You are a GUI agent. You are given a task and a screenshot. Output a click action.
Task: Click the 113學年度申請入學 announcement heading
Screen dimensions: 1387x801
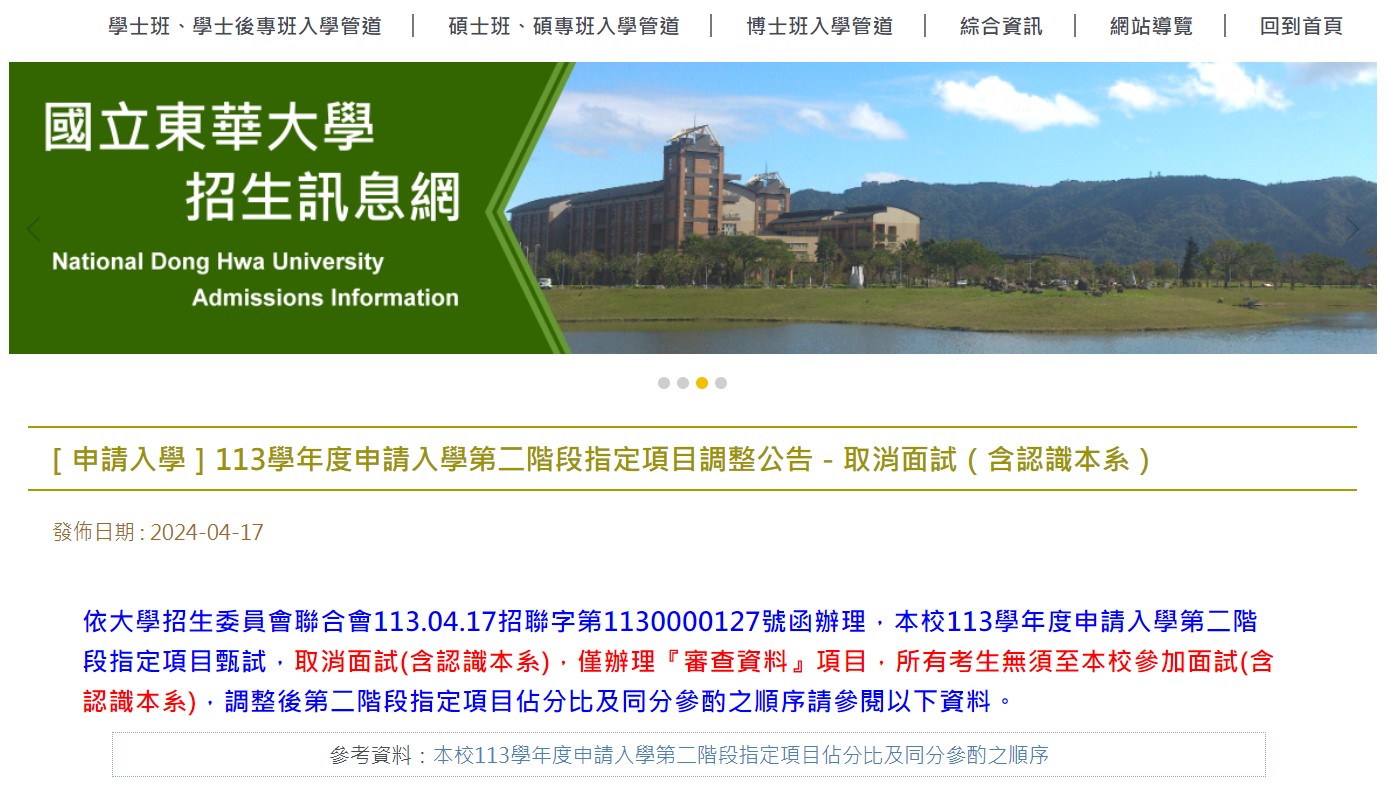601,460
